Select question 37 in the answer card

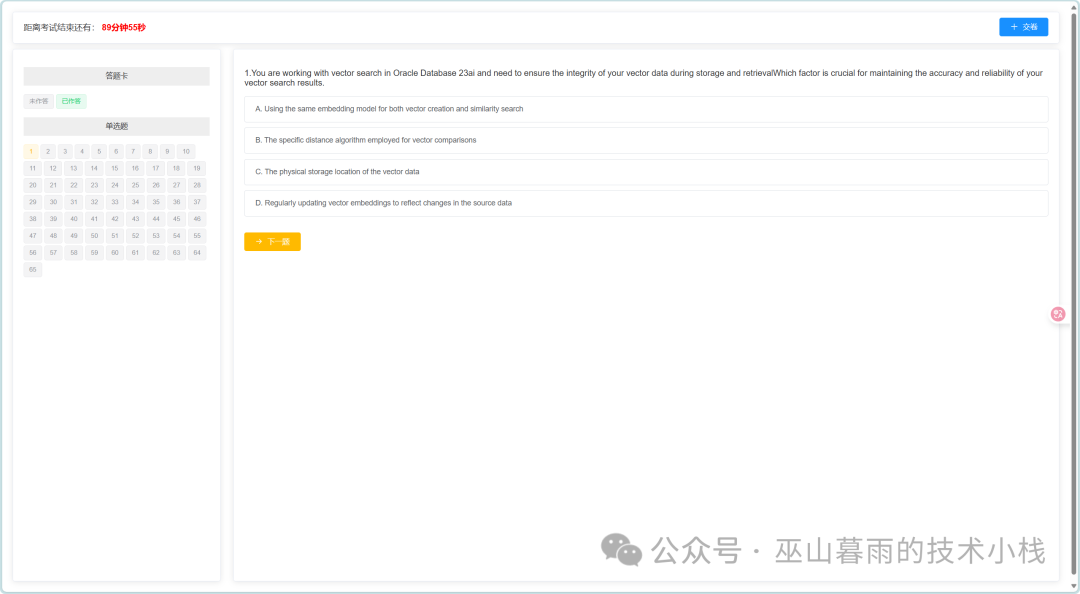pos(197,202)
